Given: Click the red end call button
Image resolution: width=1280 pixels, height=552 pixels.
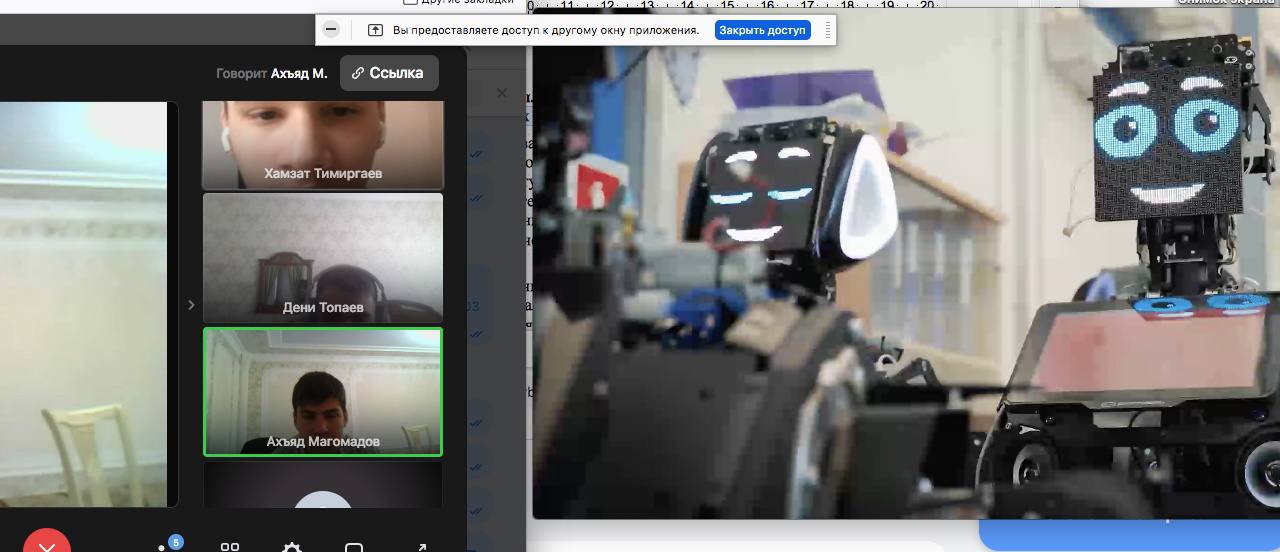Looking at the screenshot, I should (46, 544).
